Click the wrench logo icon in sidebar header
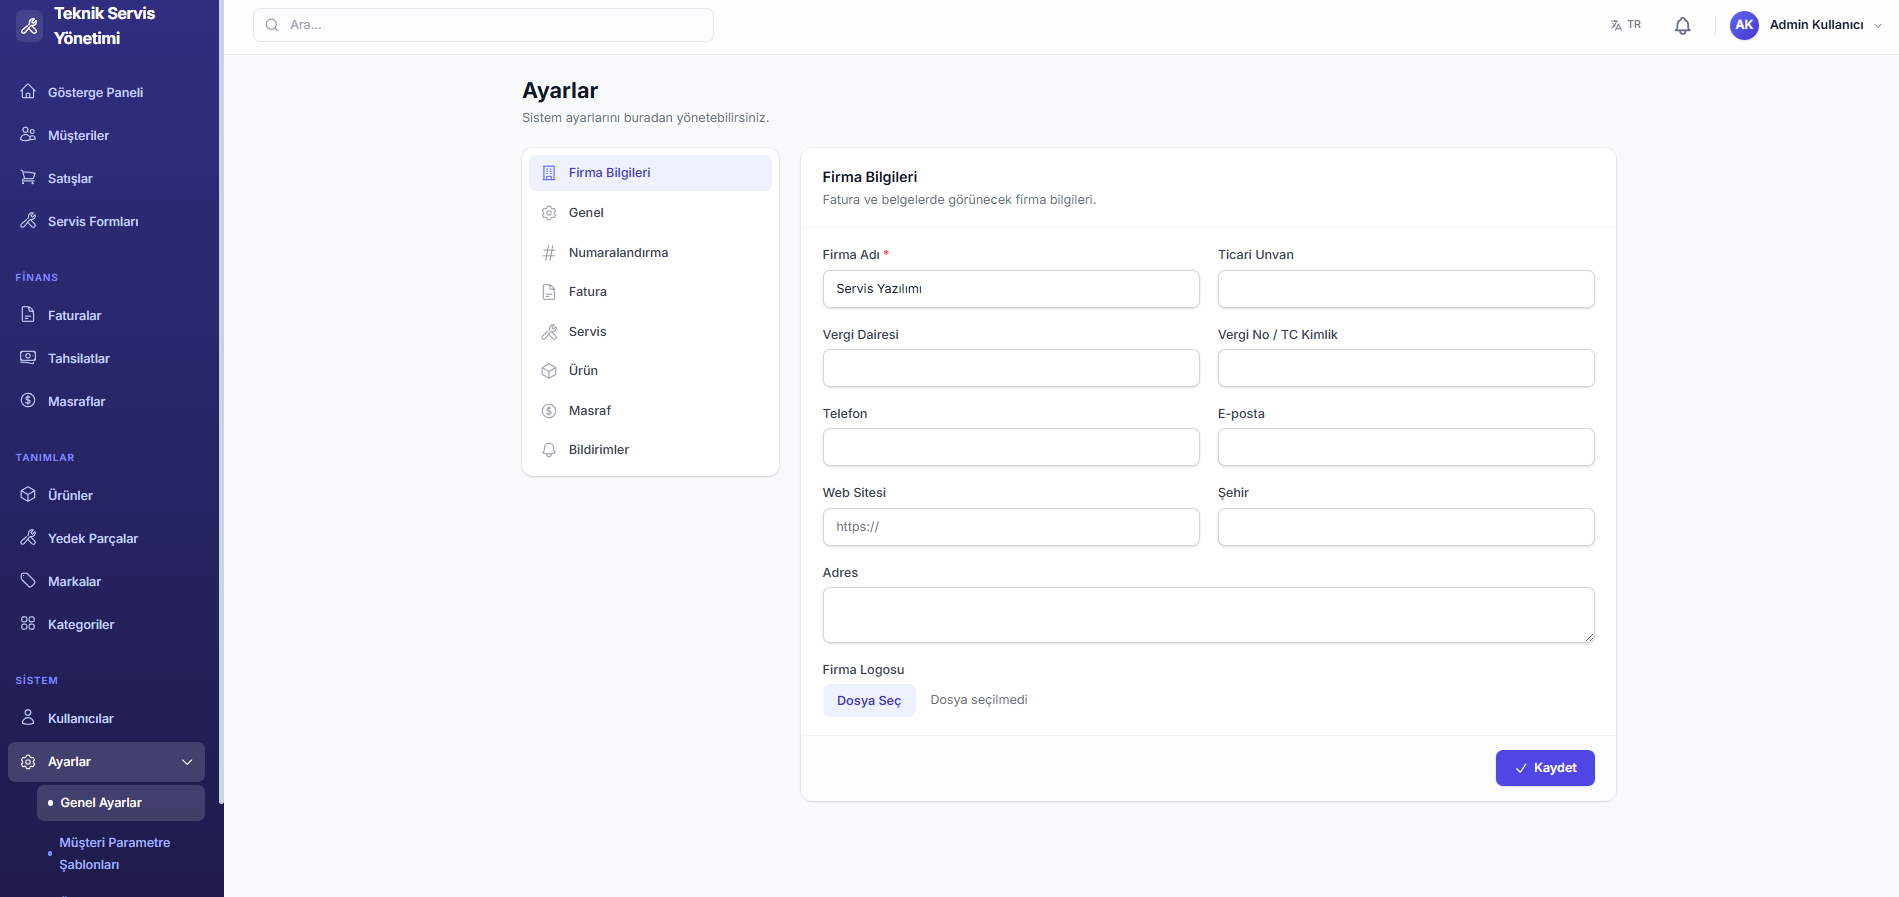This screenshot has height=897, width=1899. coord(29,26)
